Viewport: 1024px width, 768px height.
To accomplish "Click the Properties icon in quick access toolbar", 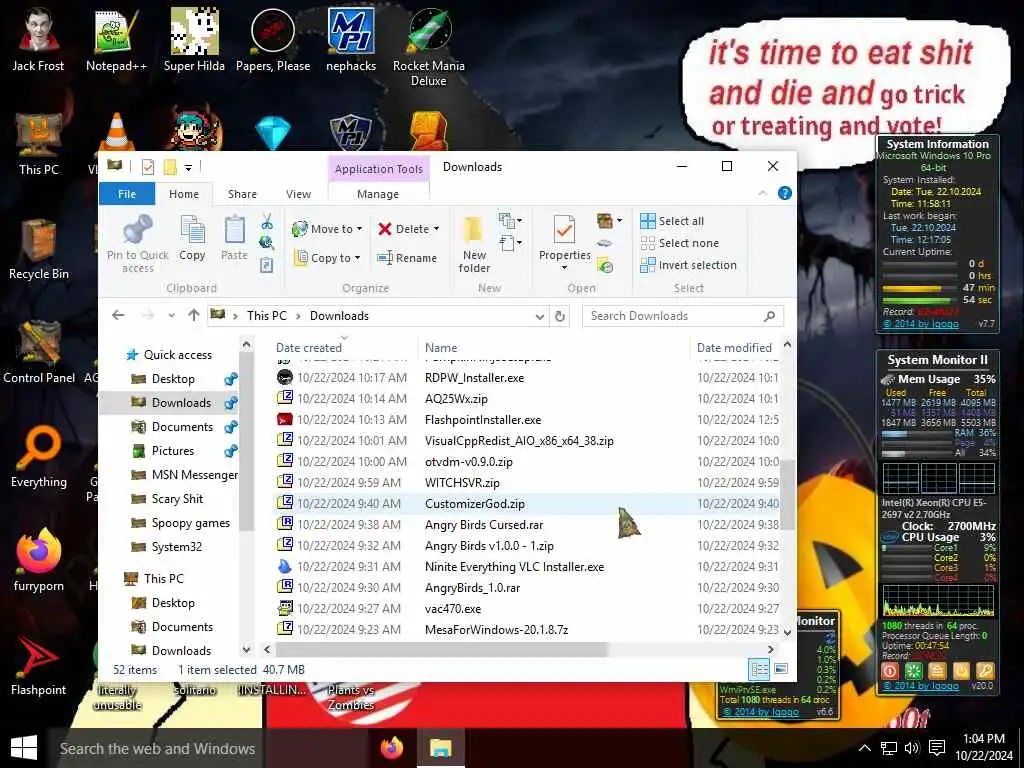I will (x=148, y=167).
